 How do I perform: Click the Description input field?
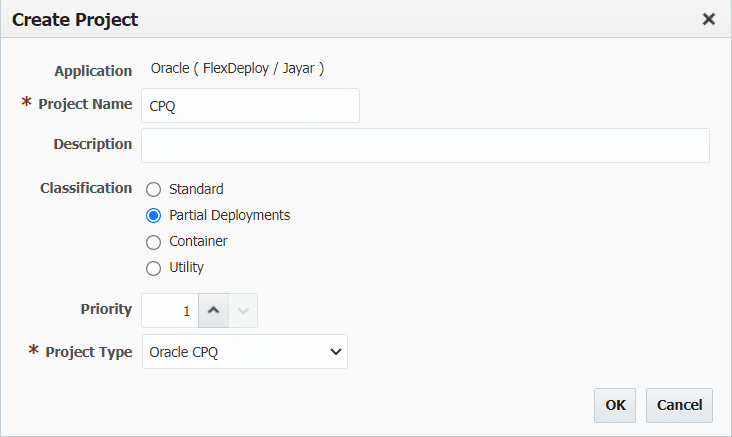[425, 146]
